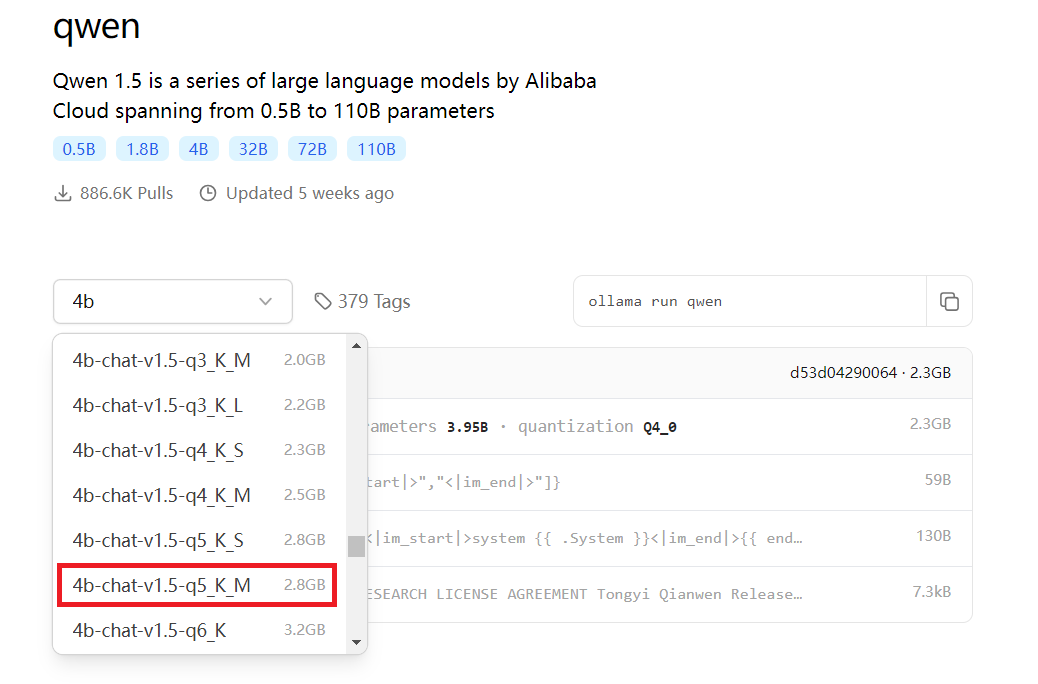This screenshot has height=684, width=1038.
Task: Select the 32B size tag
Action: pos(253,149)
